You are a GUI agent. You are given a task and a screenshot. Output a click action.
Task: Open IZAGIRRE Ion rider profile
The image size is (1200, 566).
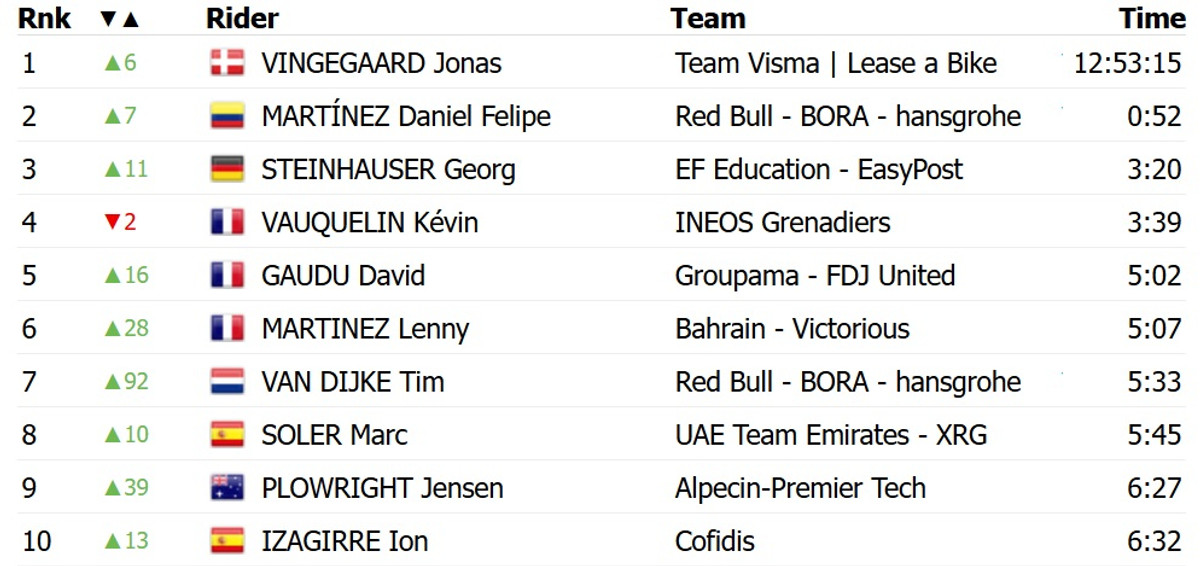coord(344,541)
